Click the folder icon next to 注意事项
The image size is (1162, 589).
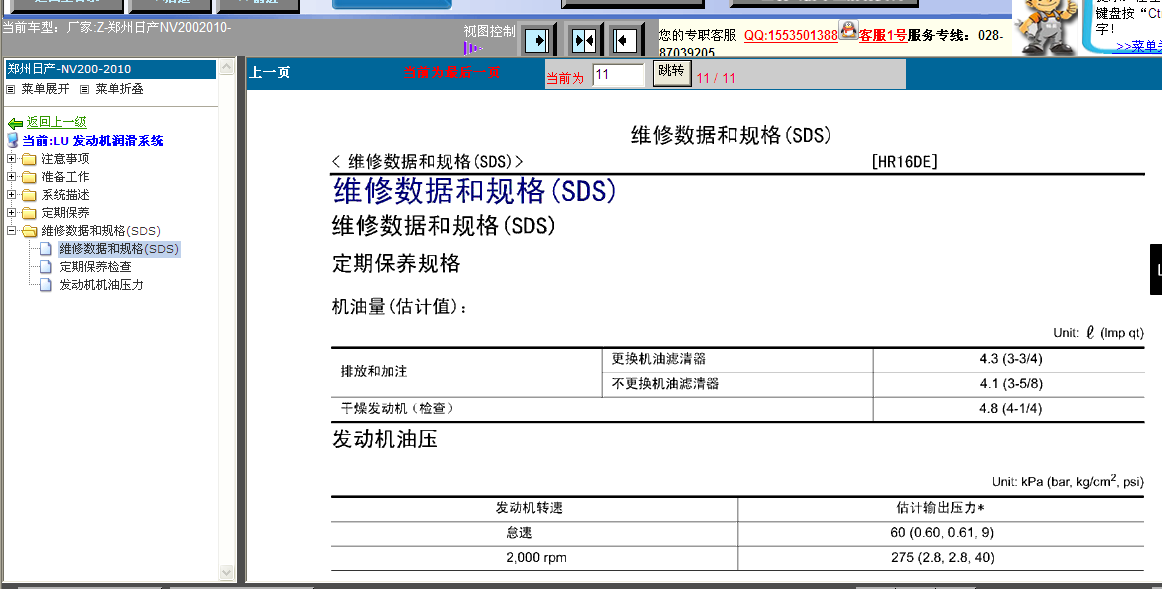(x=29, y=159)
